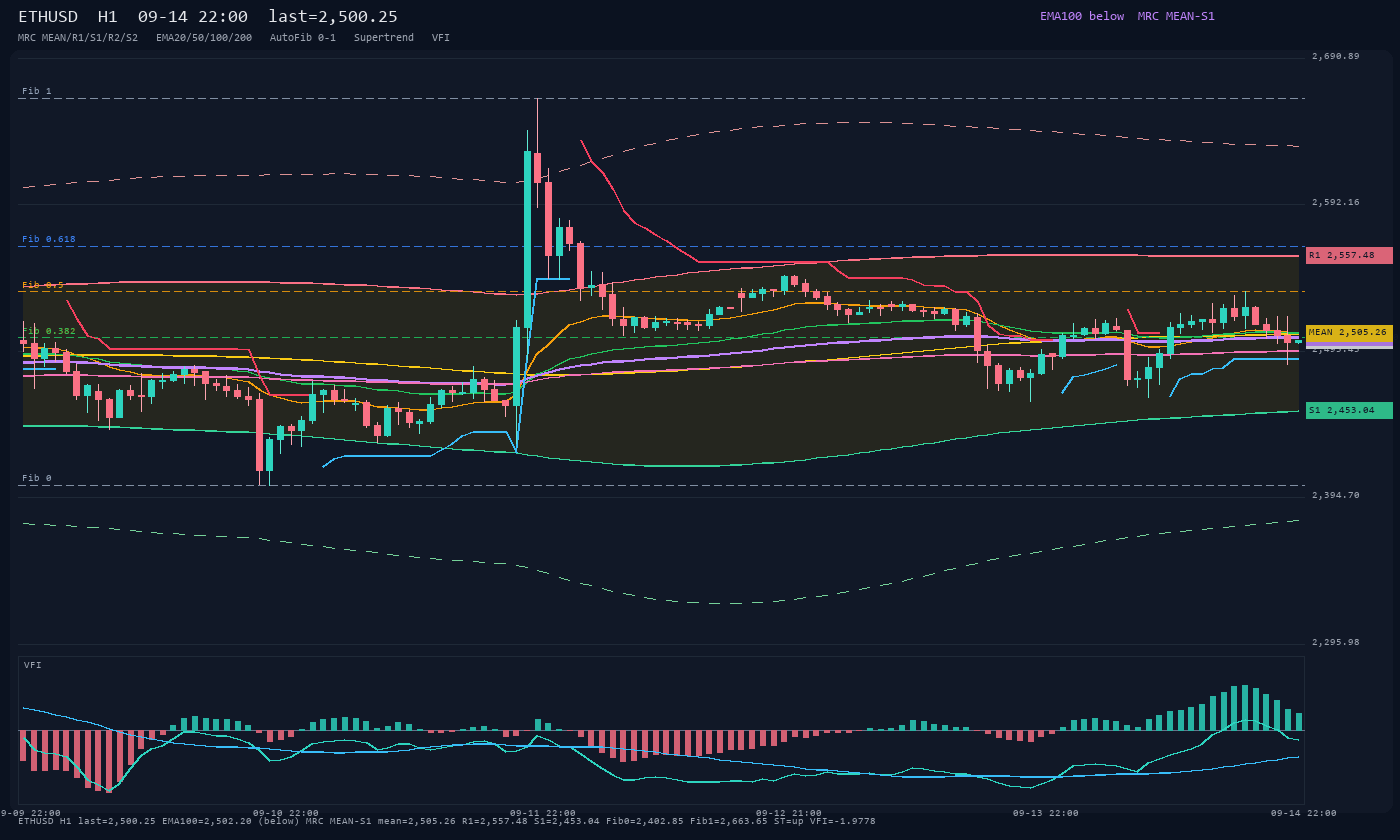The width and height of the screenshot is (1400, 840).
Task: Click the MEAN 2,505.26 price tag
Action: click(x=1349, y=332)
